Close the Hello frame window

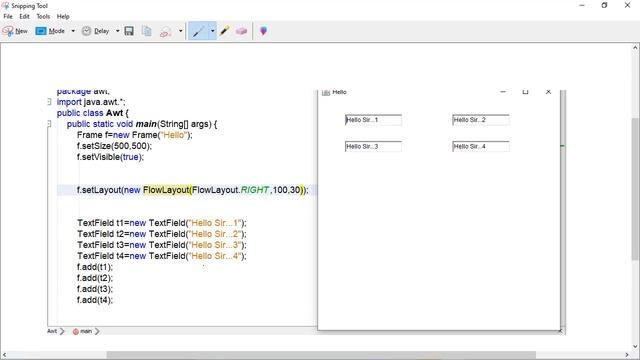[x=548, y=92]
